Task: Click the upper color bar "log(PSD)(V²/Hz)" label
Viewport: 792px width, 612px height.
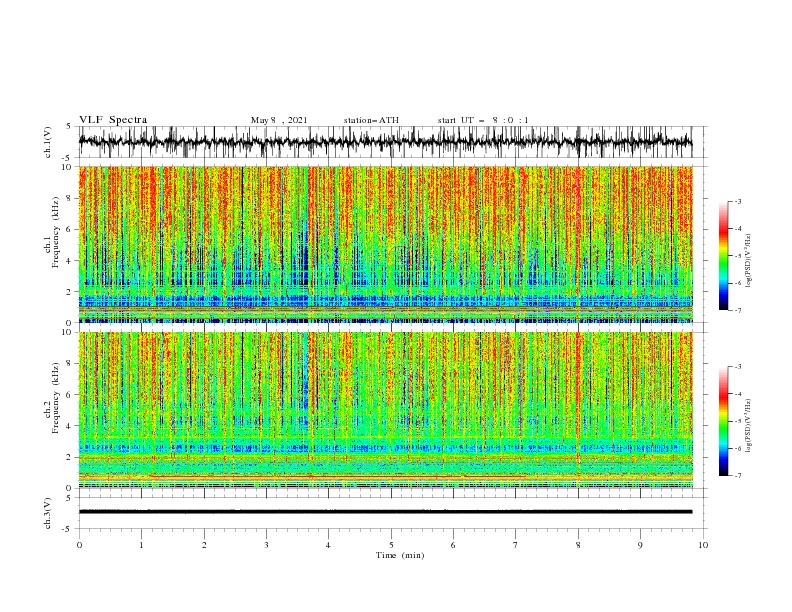Action: coord(748,261)
